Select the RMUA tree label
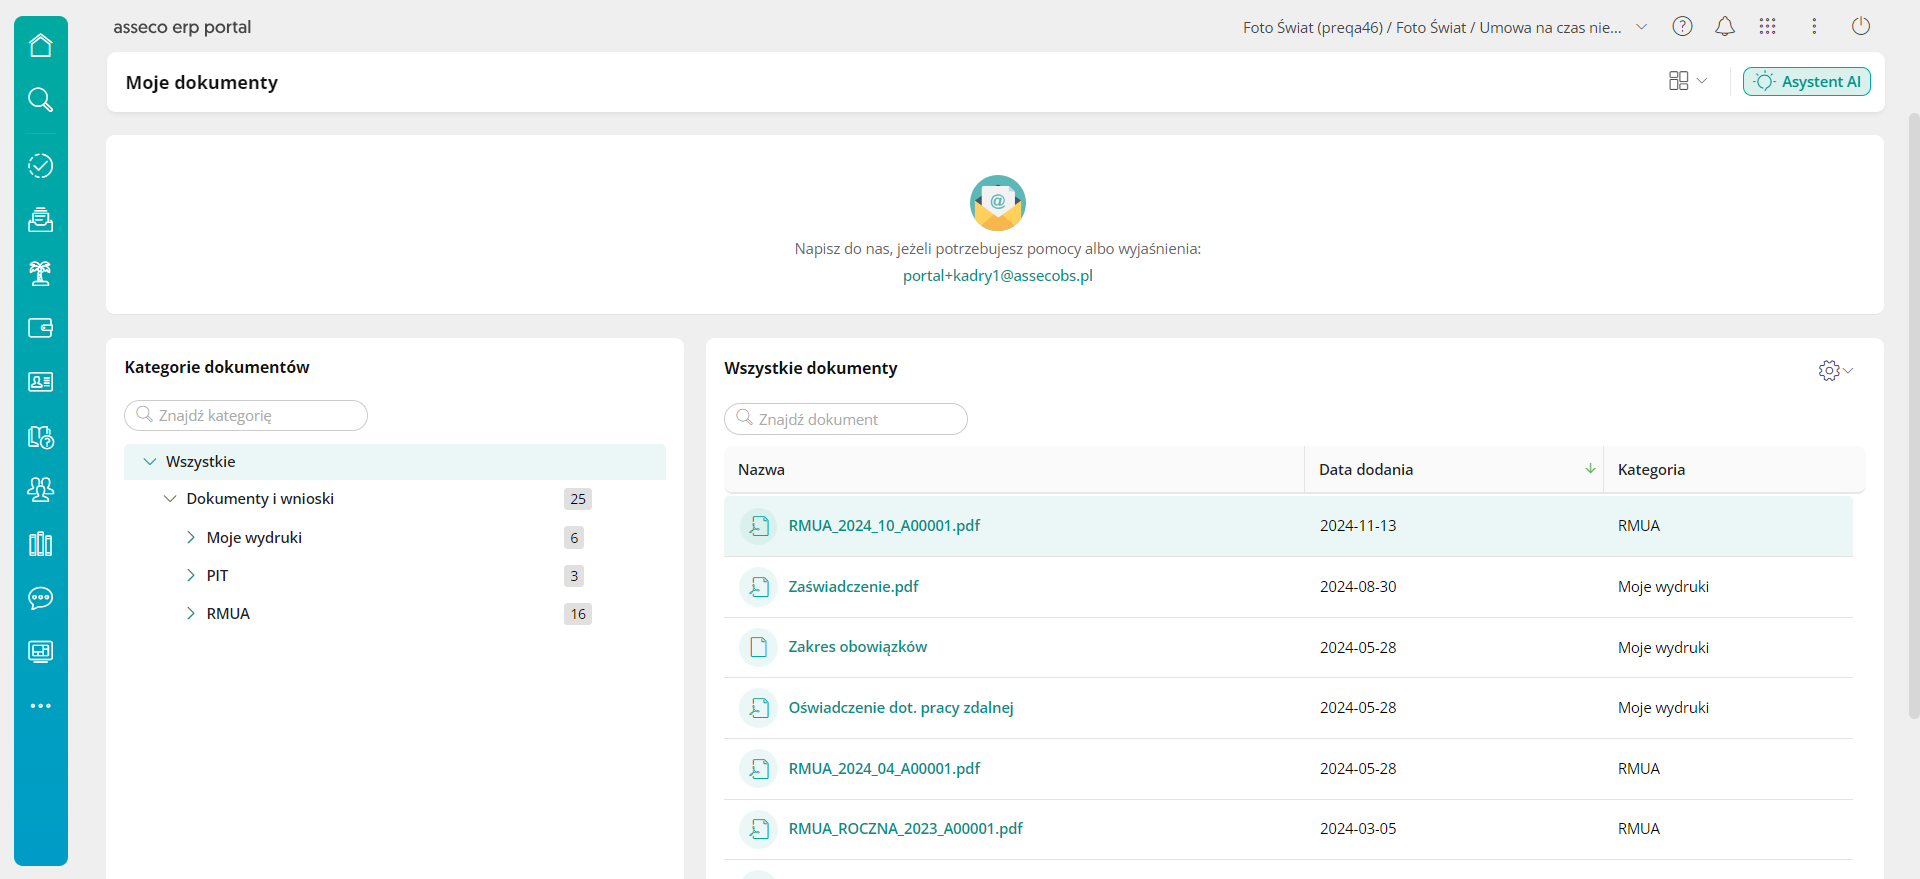This screenshot has width=1920, height=879. tap(228, 614)
